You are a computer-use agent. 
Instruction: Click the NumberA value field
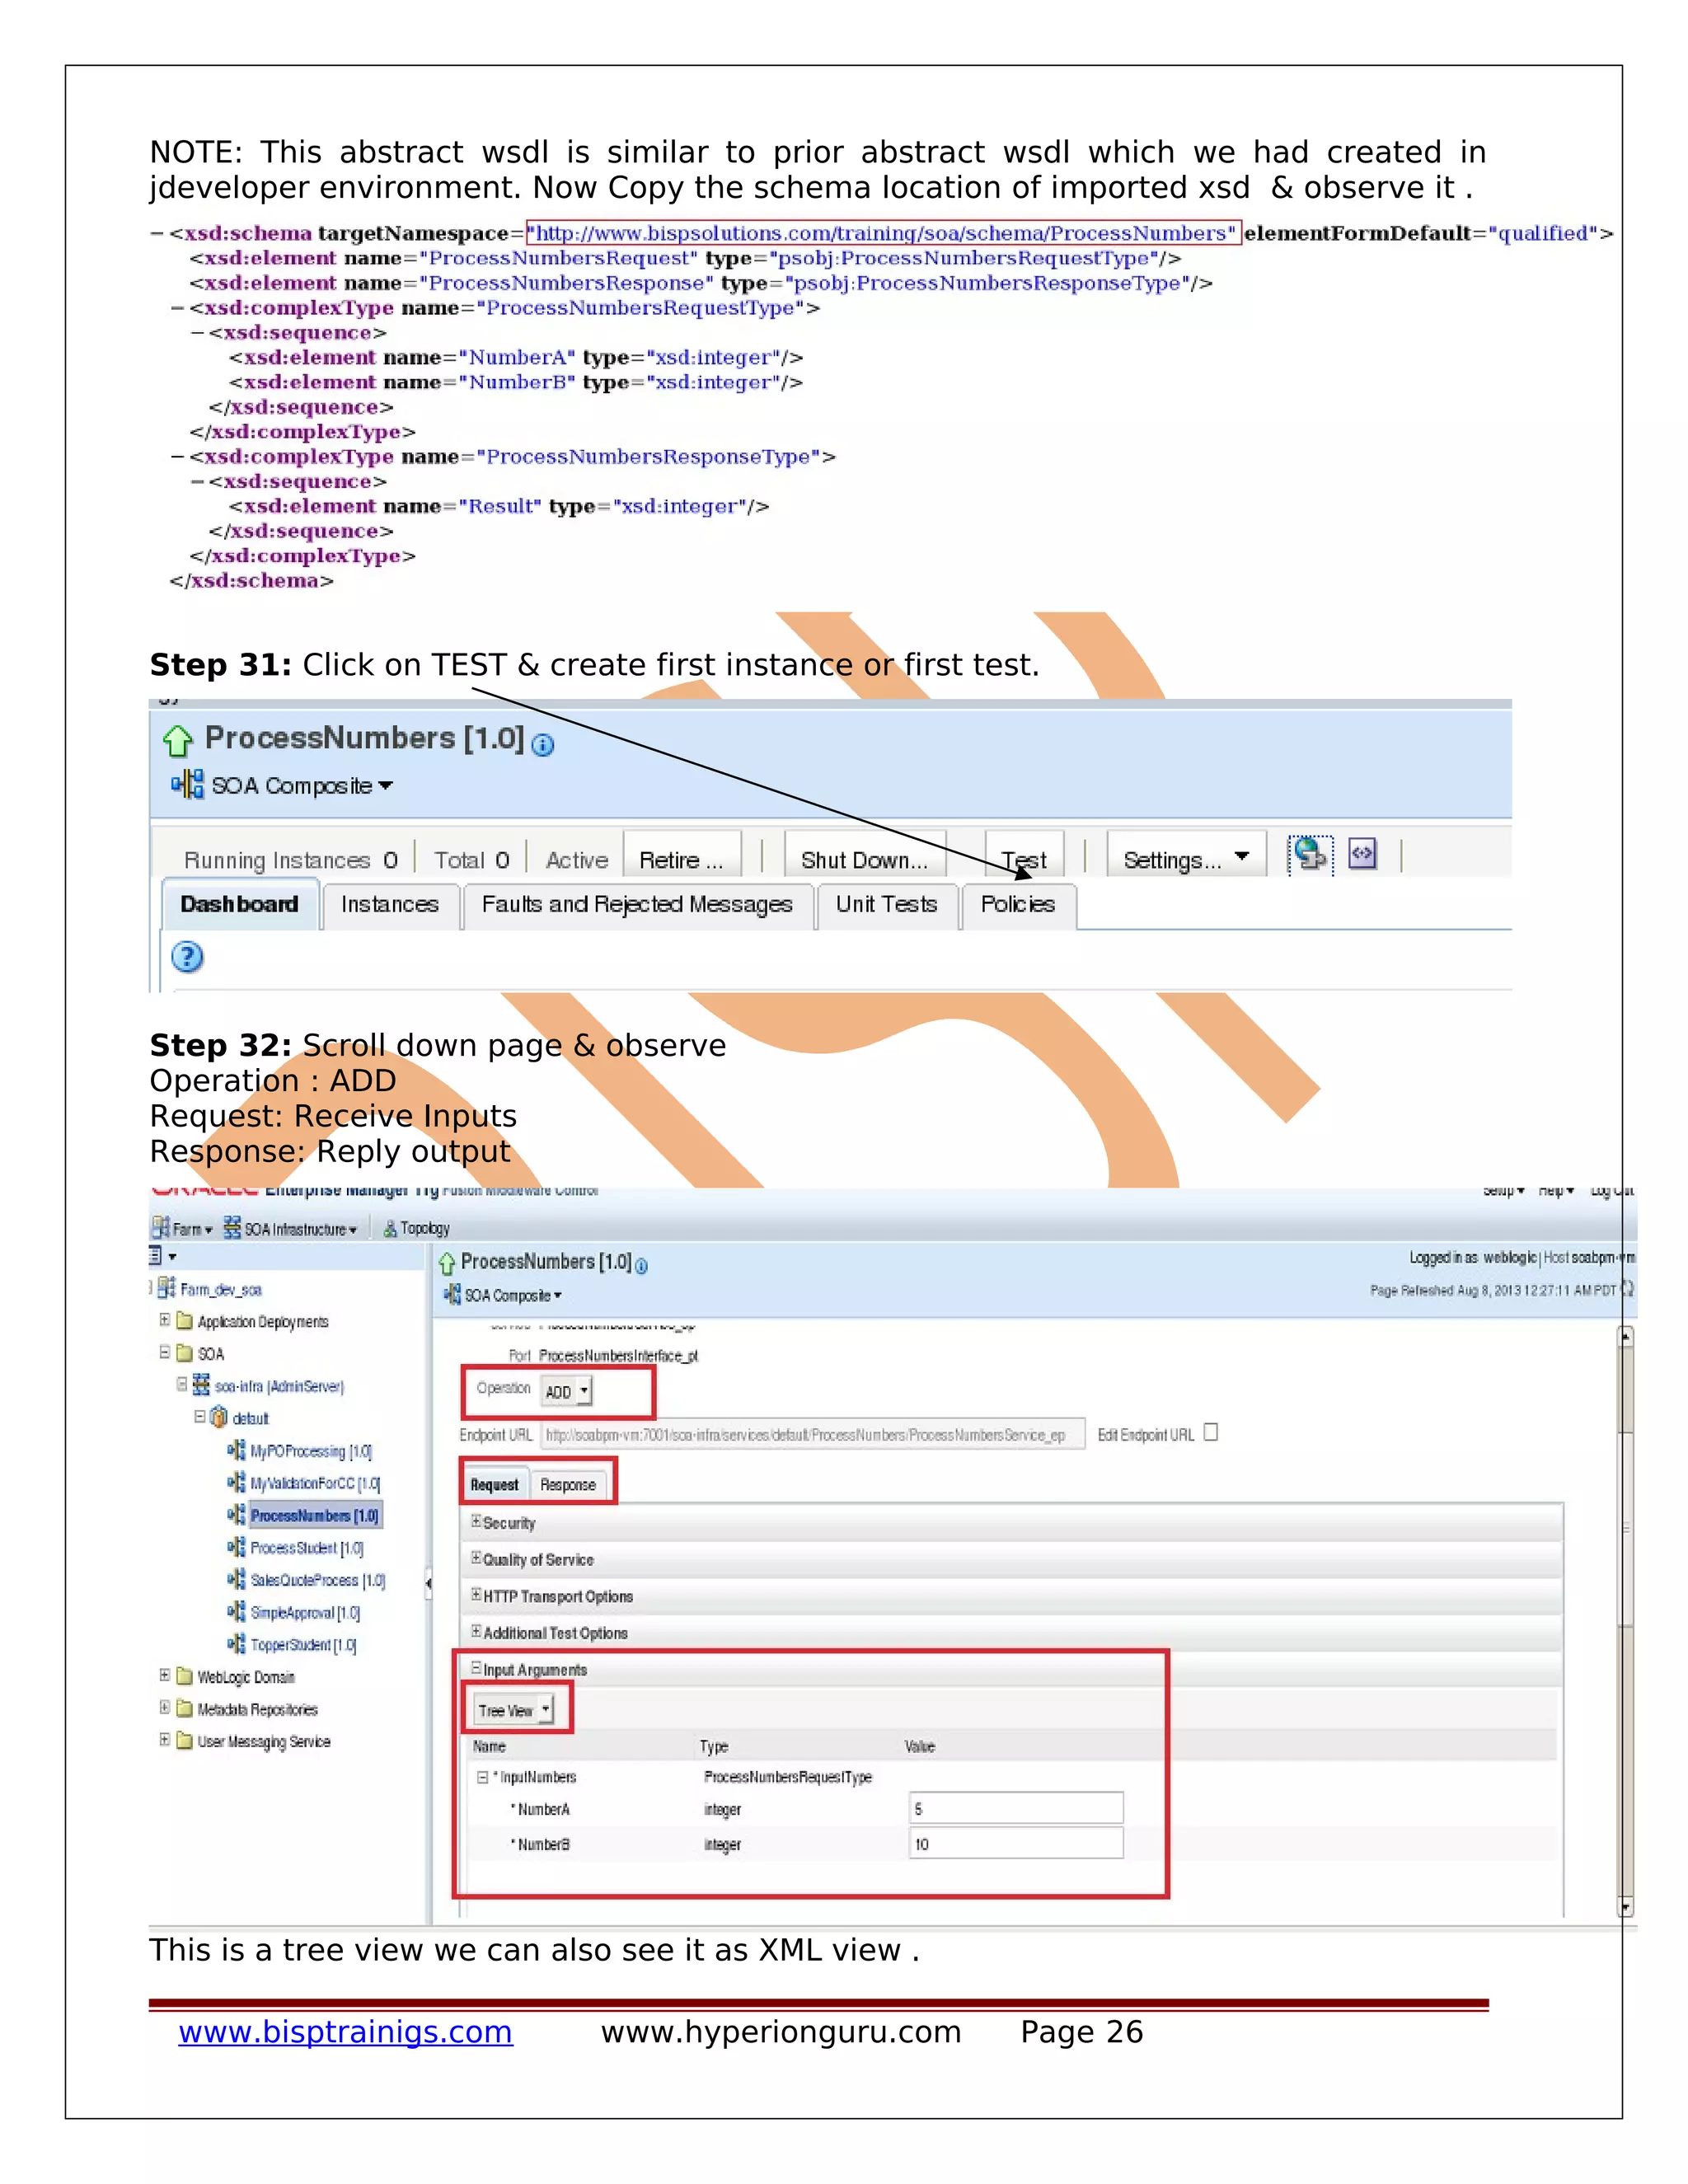point(1016,1808)
